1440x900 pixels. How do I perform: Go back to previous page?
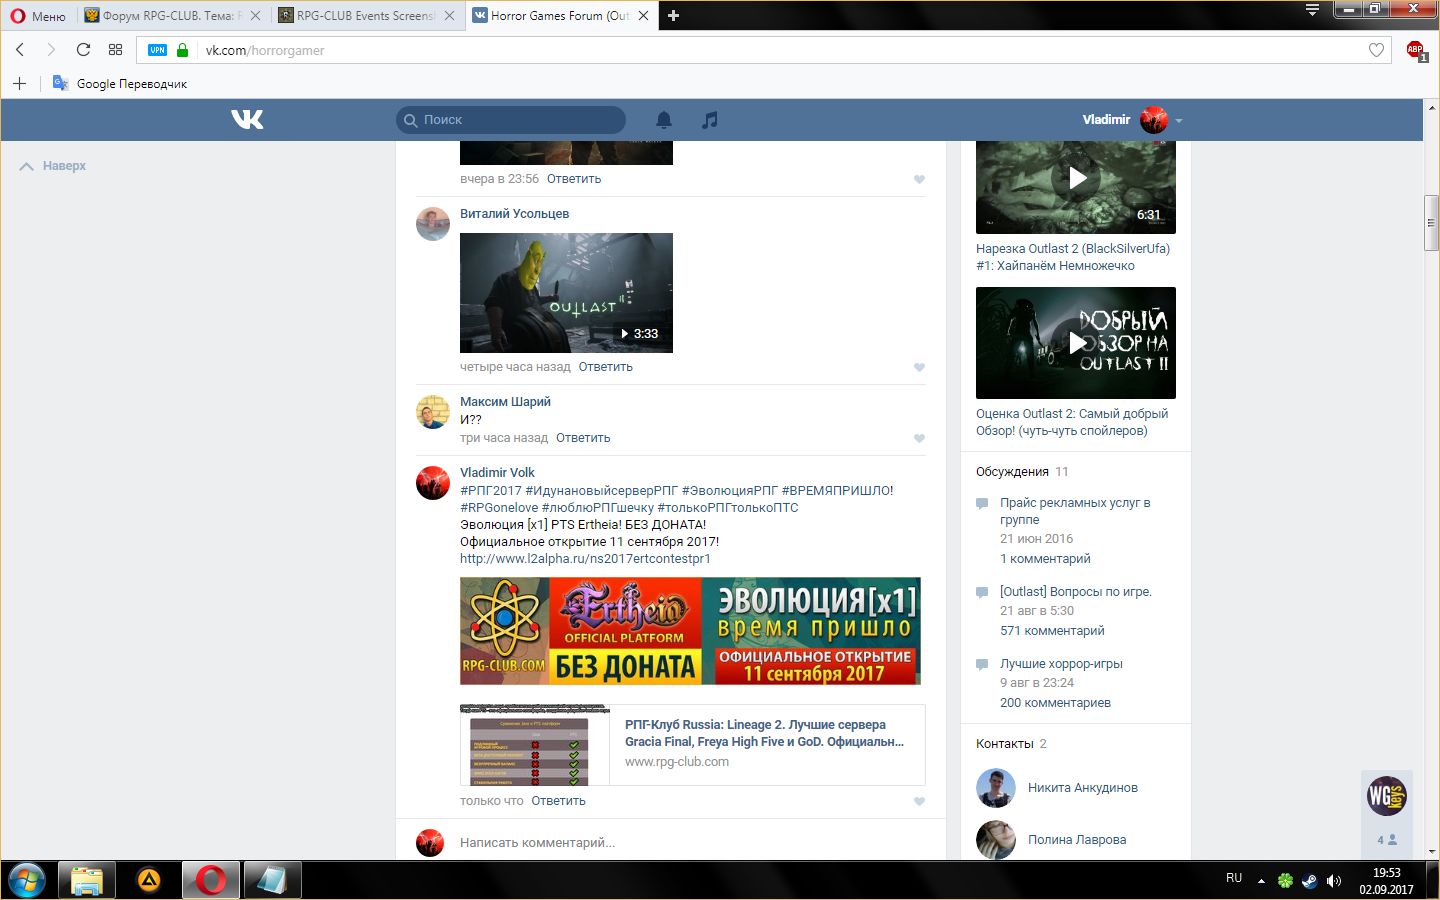pos(20,50)
